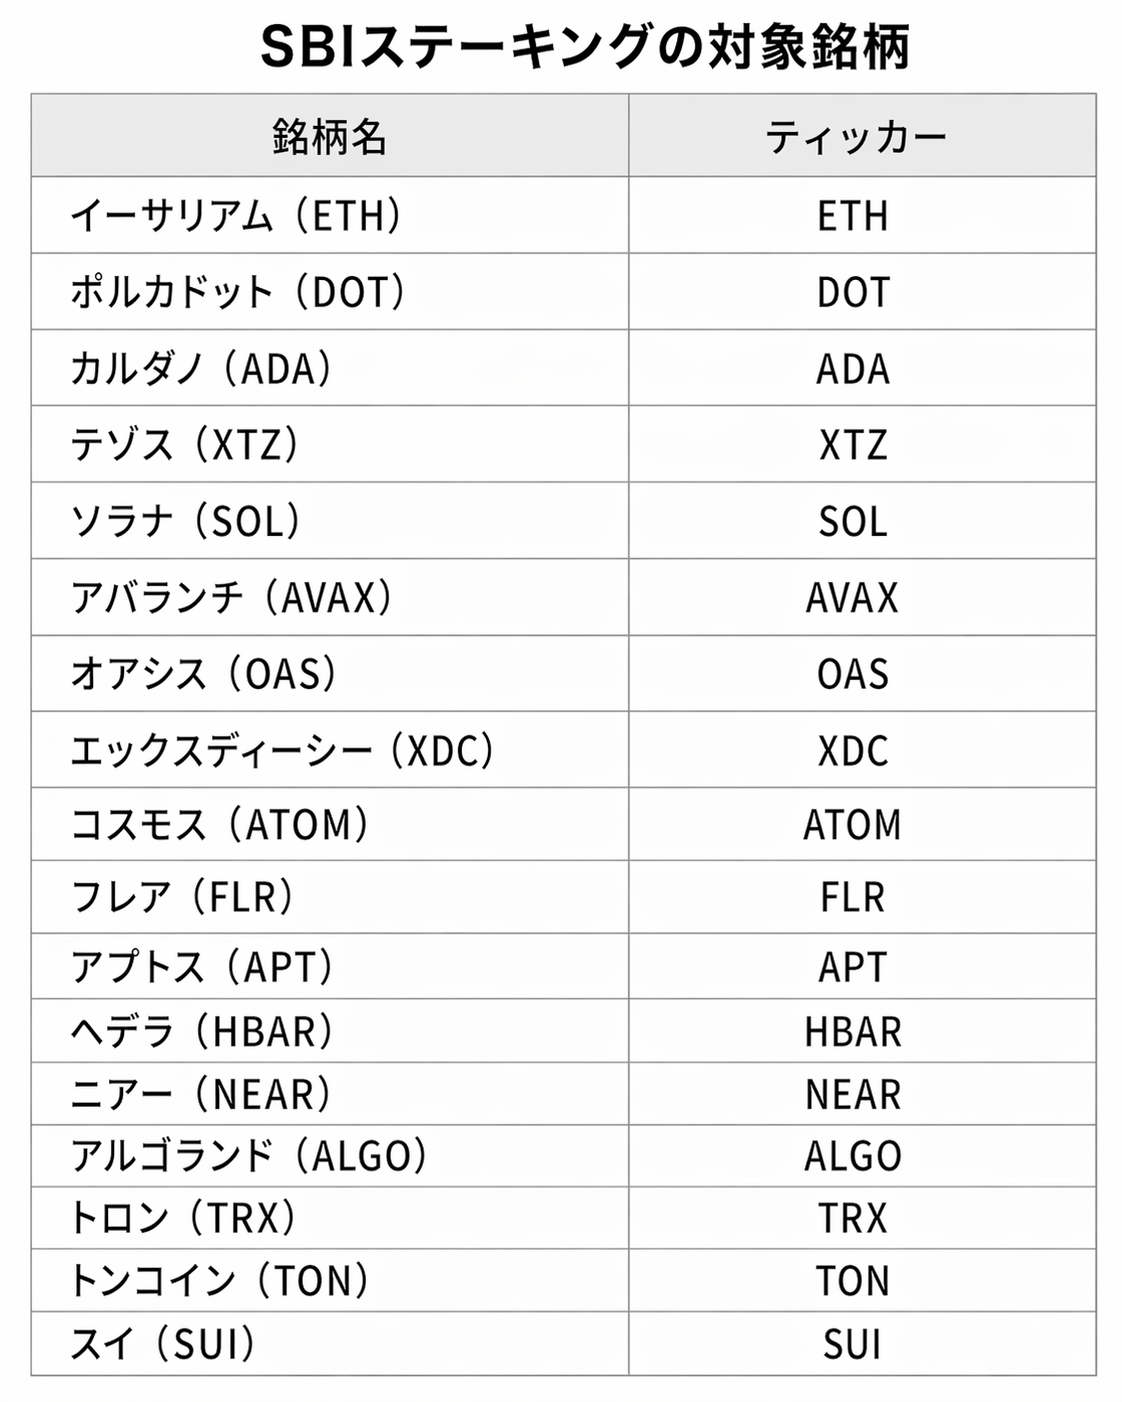Select the オアシス (OAS) name cell

[204, 674]
